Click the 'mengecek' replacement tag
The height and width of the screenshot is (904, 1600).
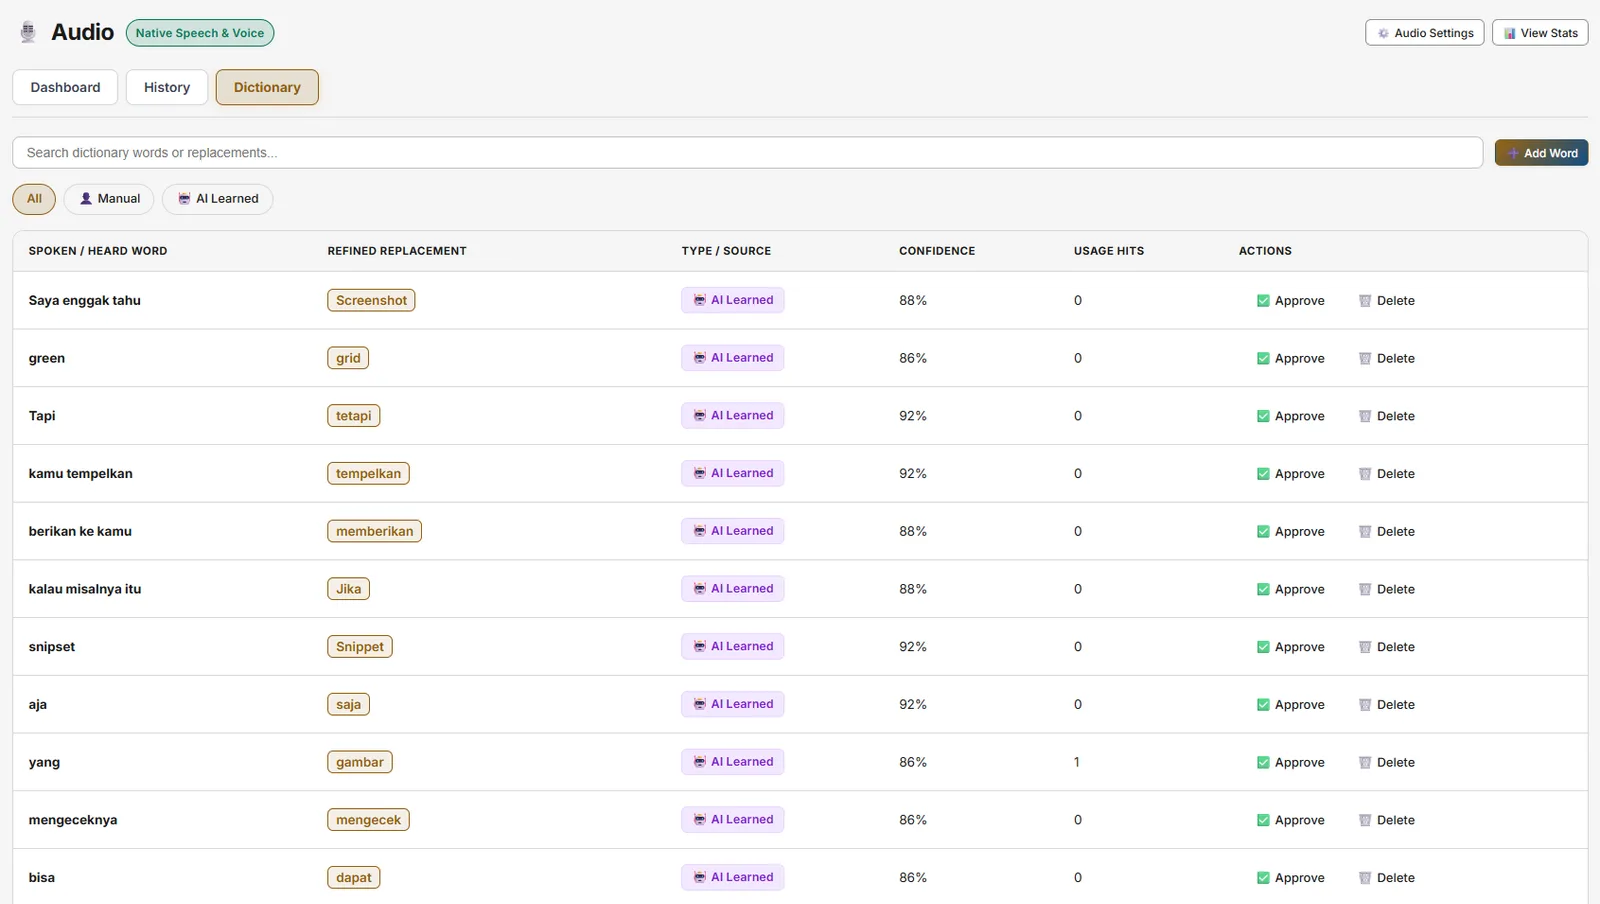click(368, 820)
